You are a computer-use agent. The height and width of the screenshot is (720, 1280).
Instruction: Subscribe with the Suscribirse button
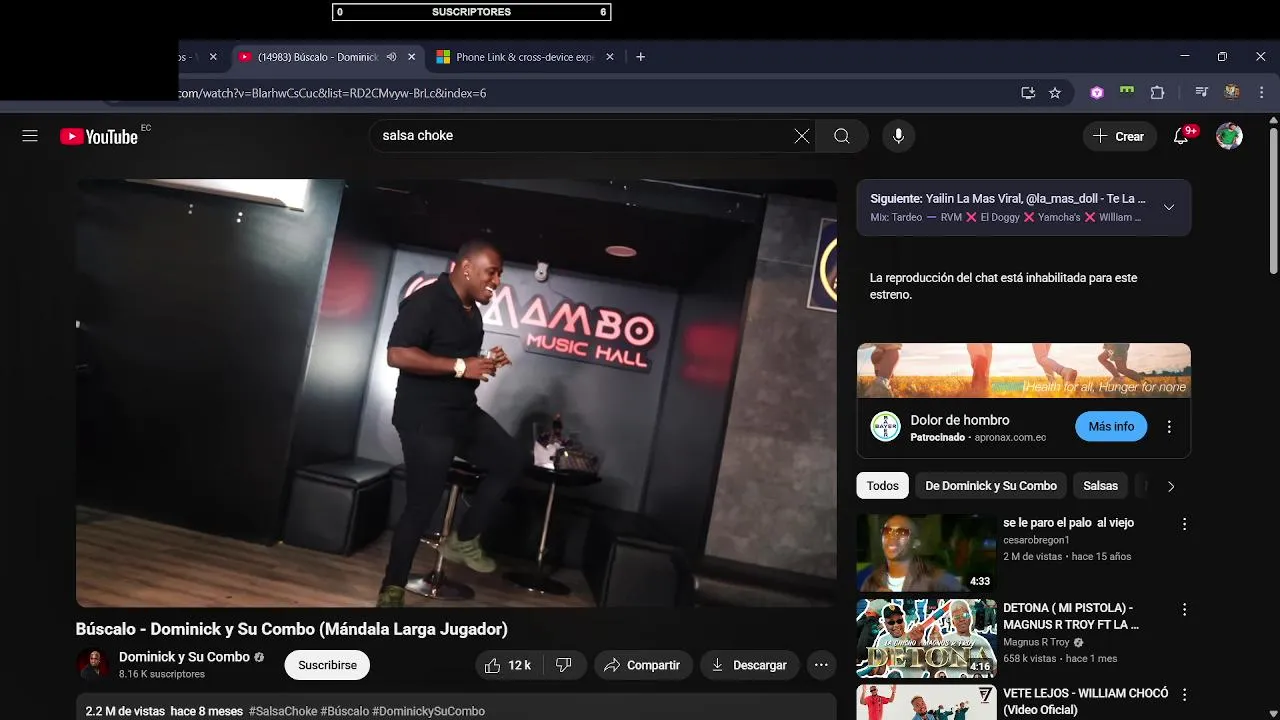click(x=327, y=665)
